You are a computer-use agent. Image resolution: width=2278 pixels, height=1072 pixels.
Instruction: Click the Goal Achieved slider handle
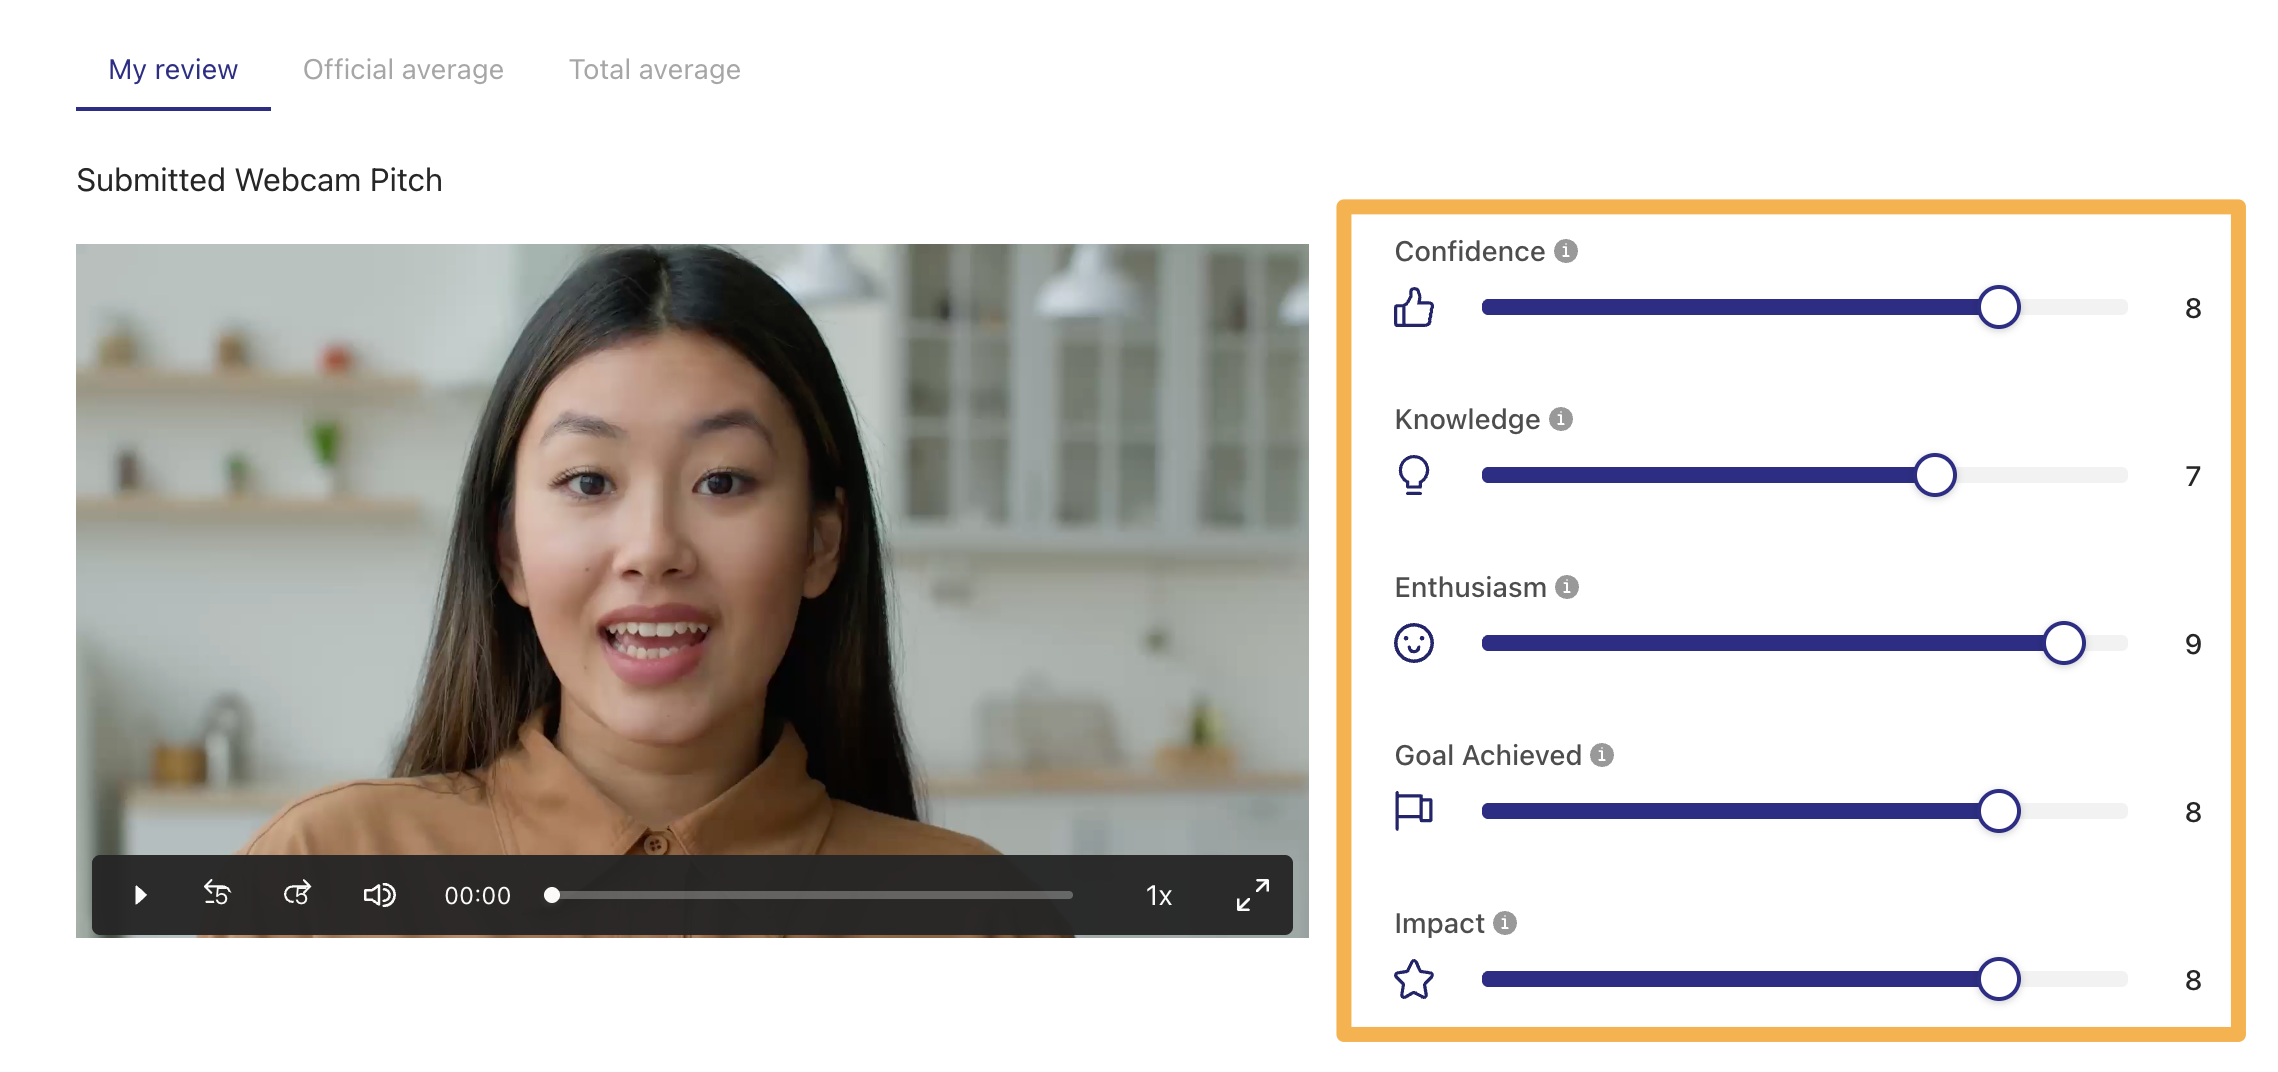tap(1999, 811)
